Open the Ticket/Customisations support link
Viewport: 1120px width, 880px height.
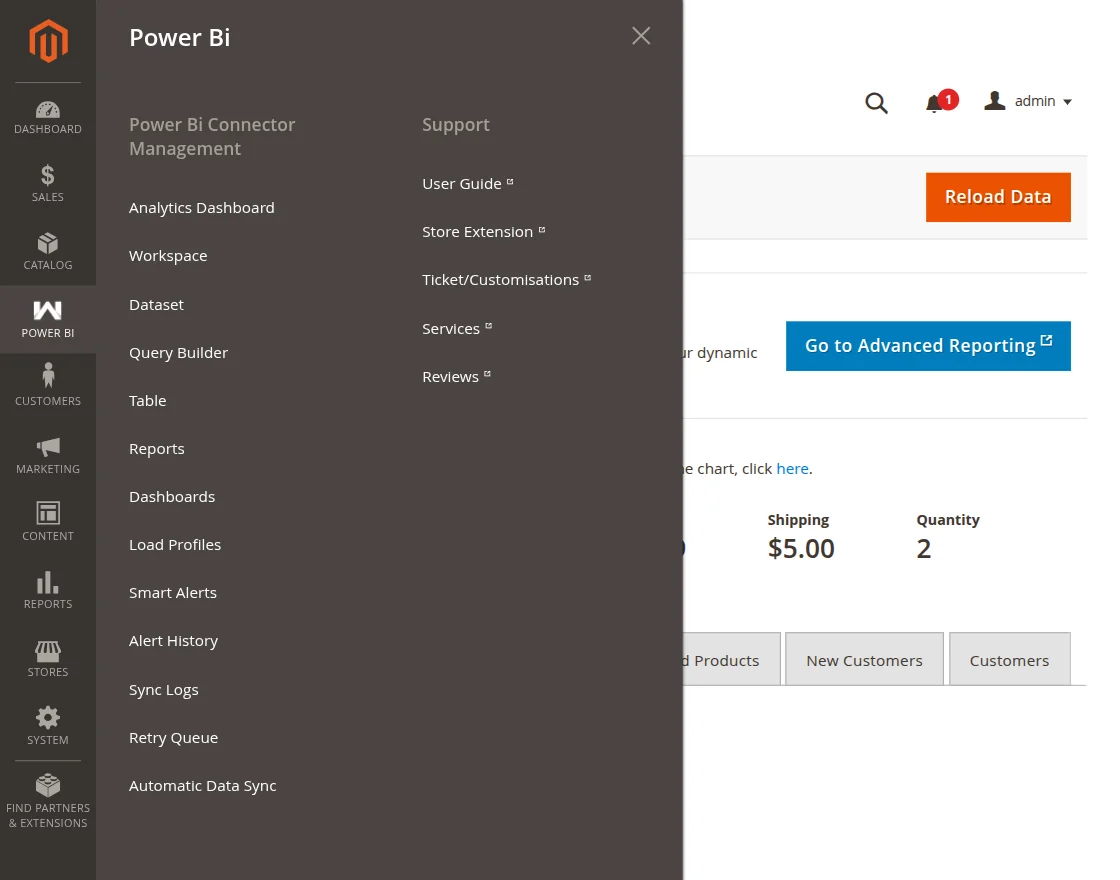tap(506, 279)
